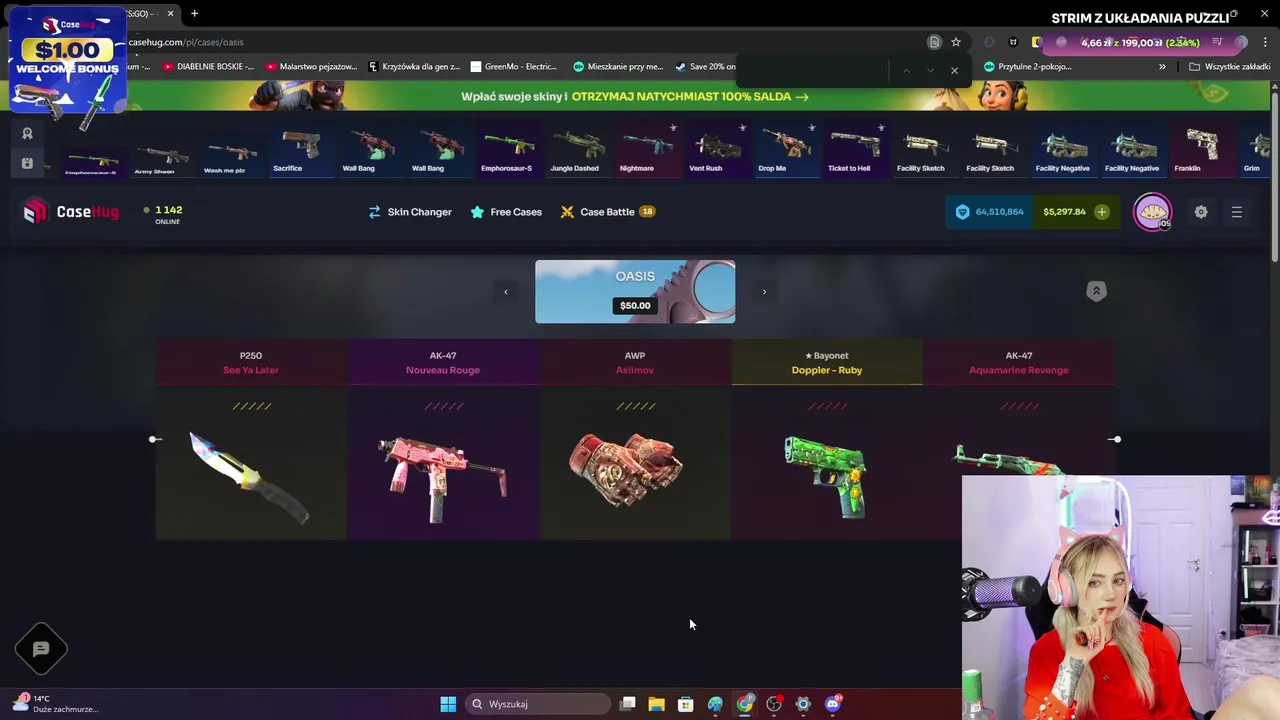The width and height of the screenshot is (1280, 720).
Task: Open GreenMo - Electric bookmark
Action: 514,67
